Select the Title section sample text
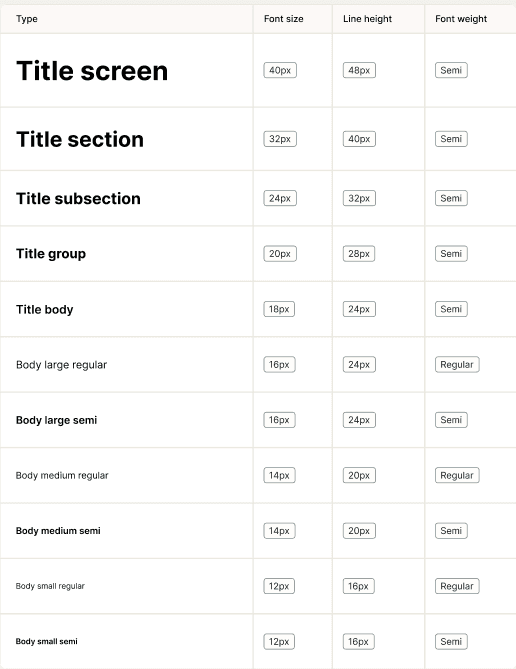 coord(80,139)
